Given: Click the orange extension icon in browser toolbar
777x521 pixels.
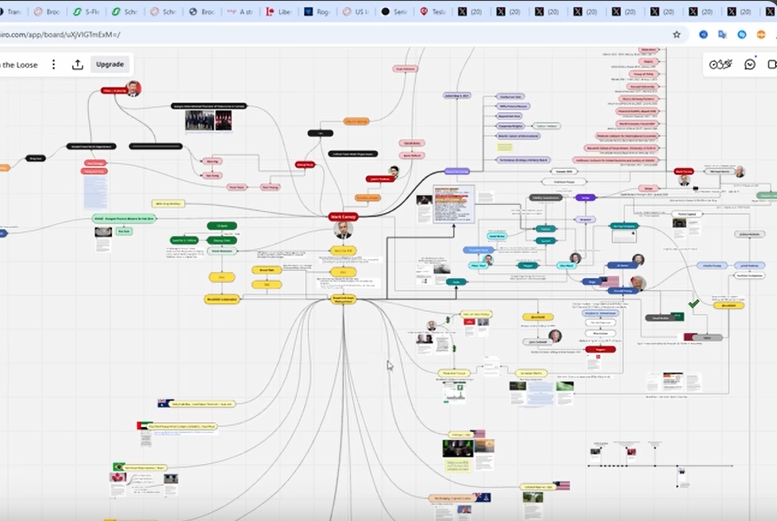Looking at the screenshot, I should click(761, 34).
